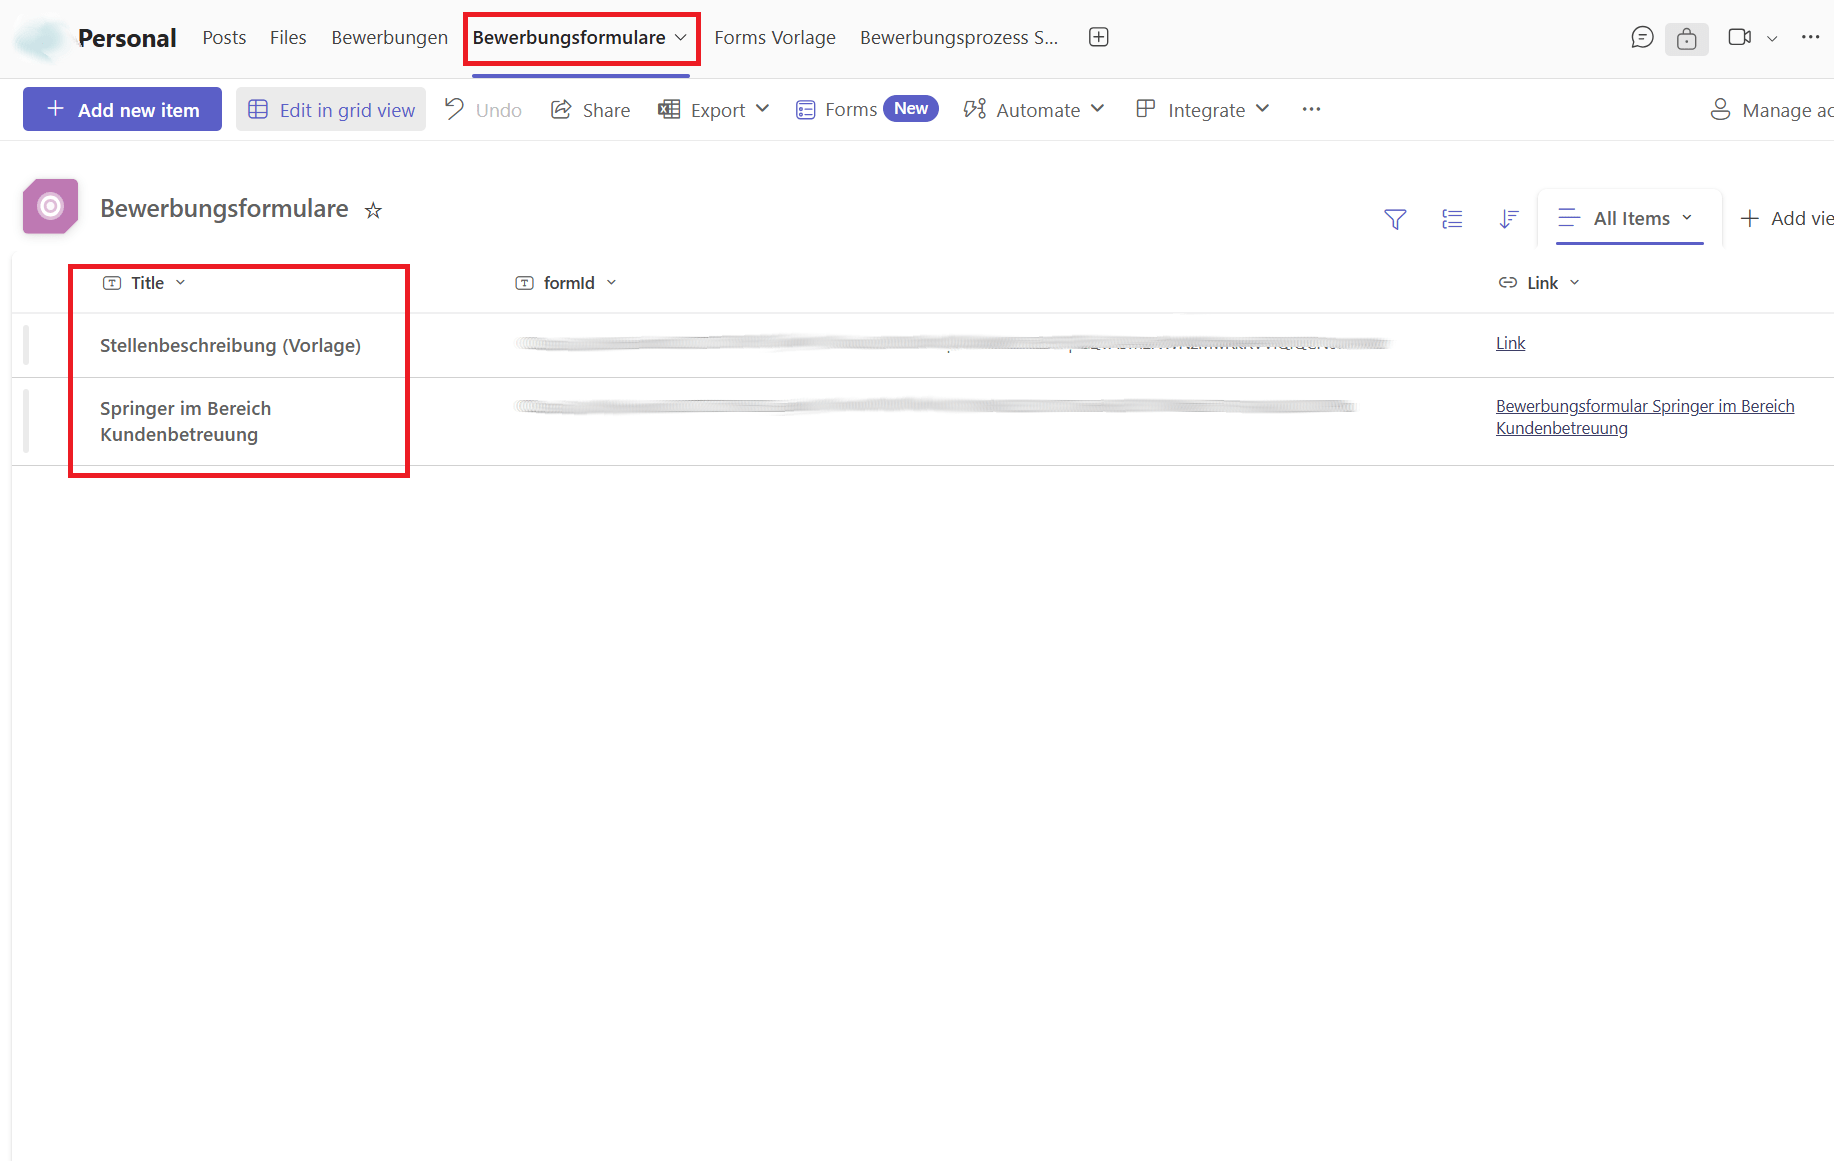Open the Bewerbungen tab
The height and width of the screenshot is (1161, 1834).
389,37
